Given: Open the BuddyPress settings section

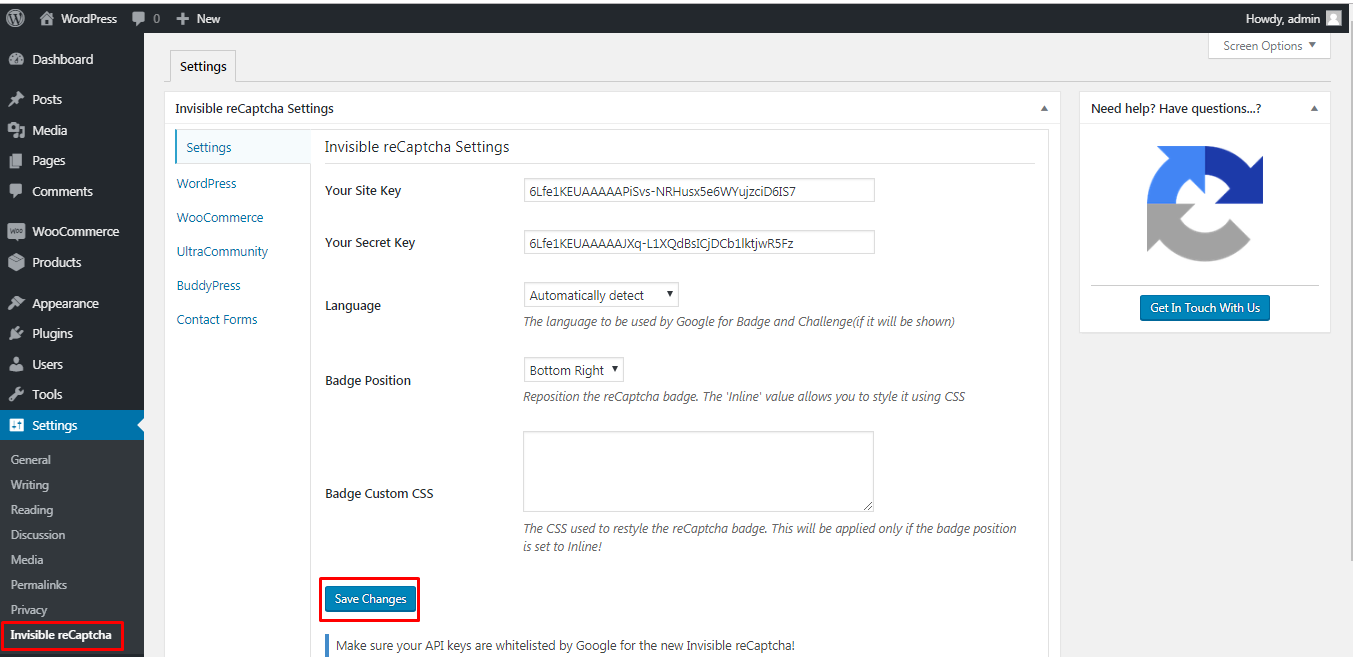Looking at the screenshot, I should click(209, 286).
